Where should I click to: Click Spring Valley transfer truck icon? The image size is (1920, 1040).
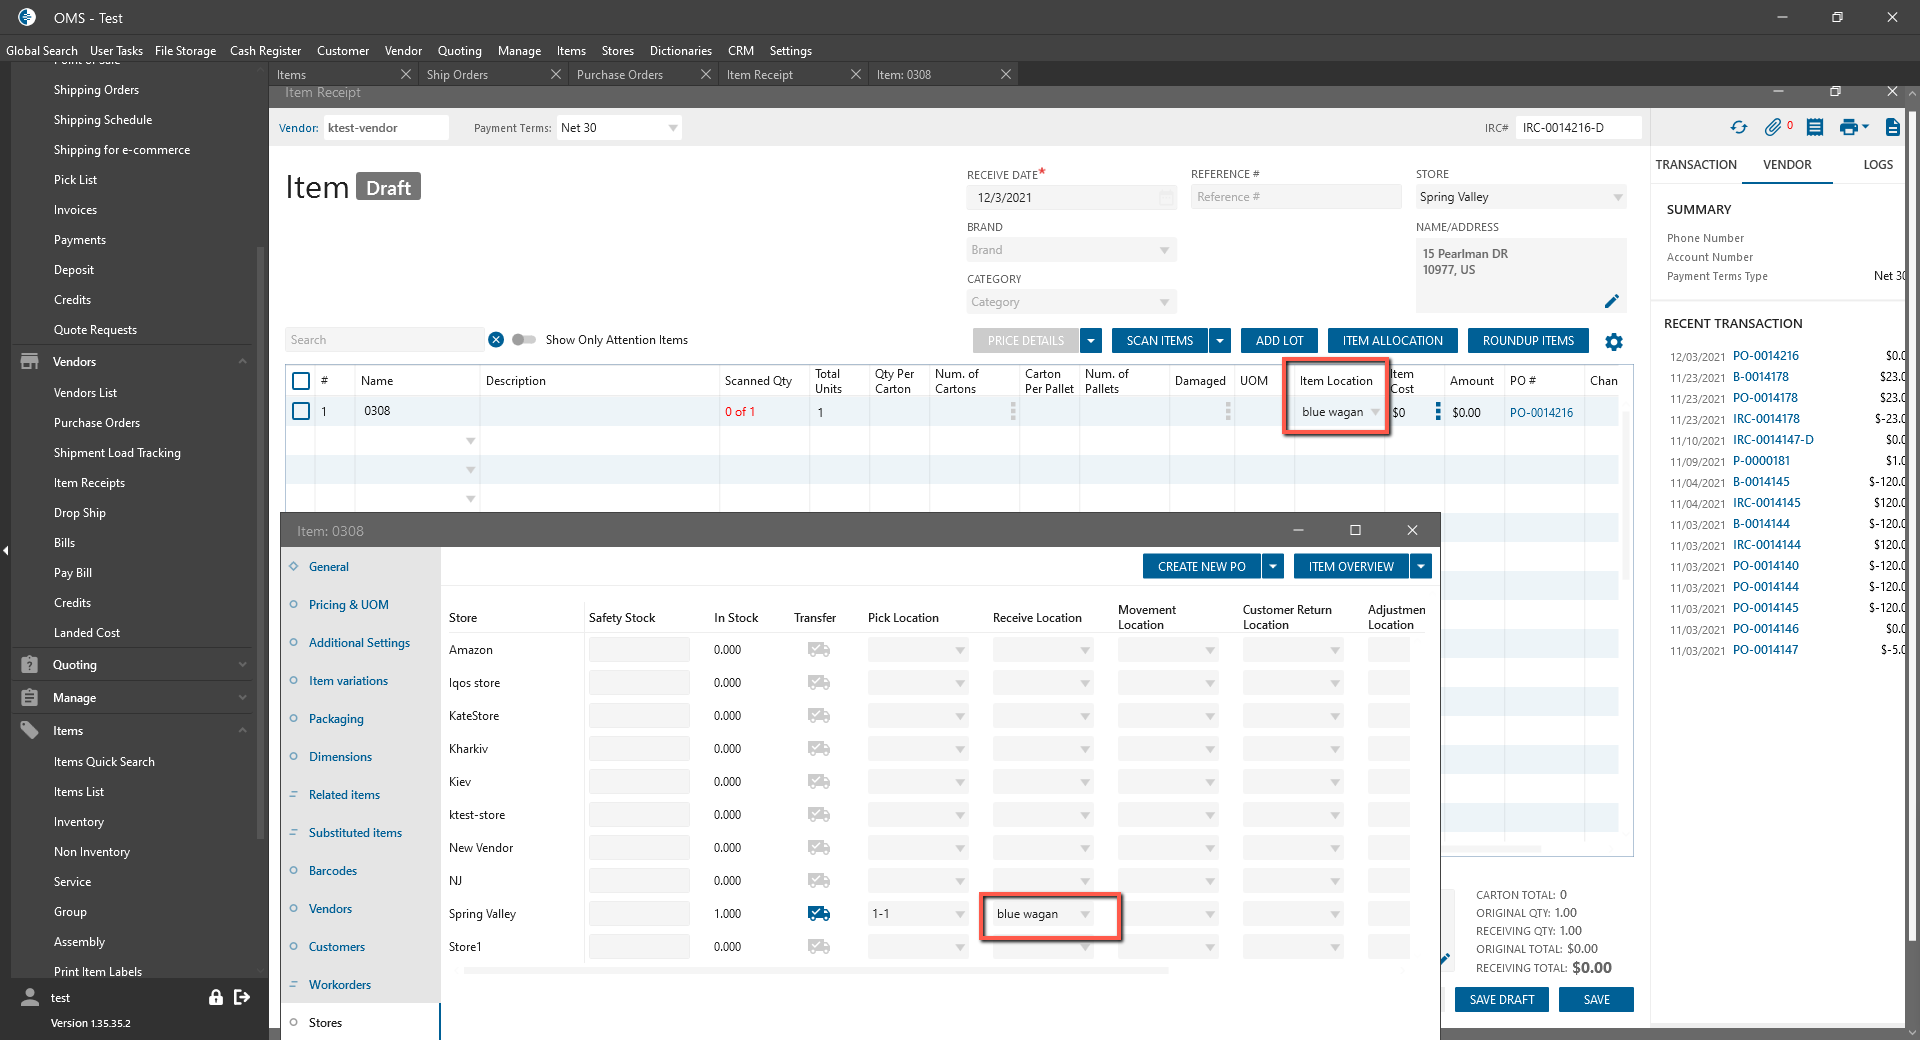[819, 913]
